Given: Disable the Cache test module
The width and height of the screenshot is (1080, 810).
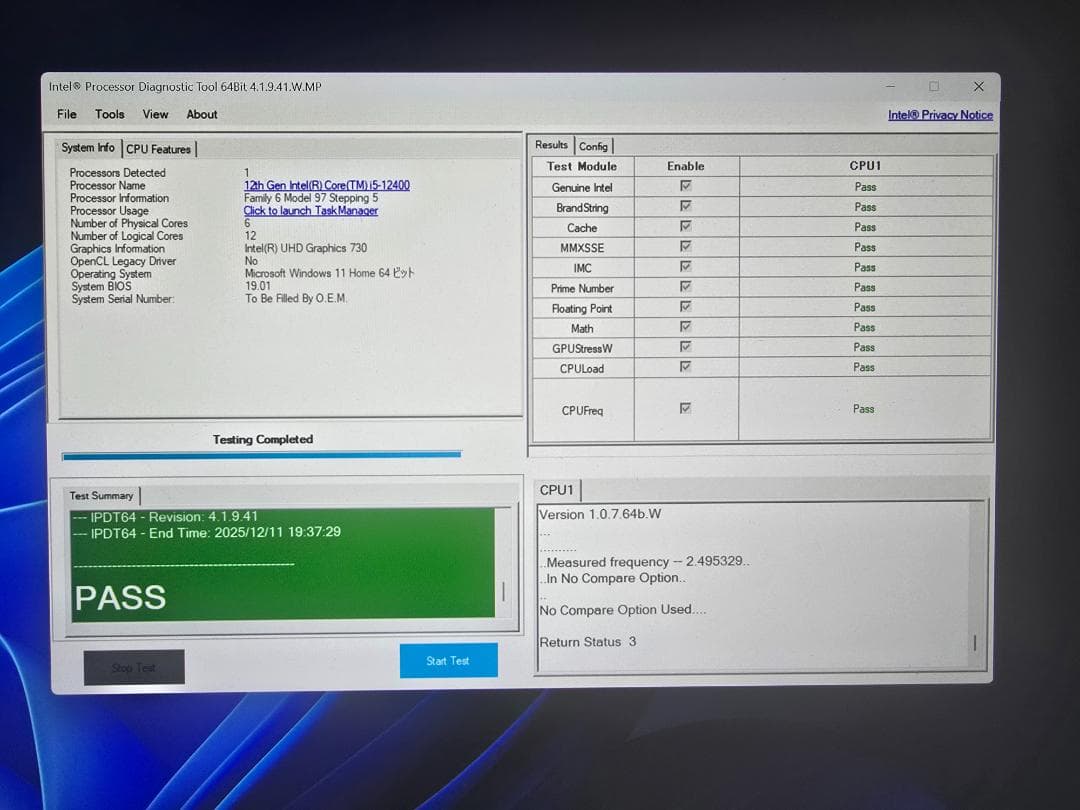Looking at the screenshot, I should 686,227.
